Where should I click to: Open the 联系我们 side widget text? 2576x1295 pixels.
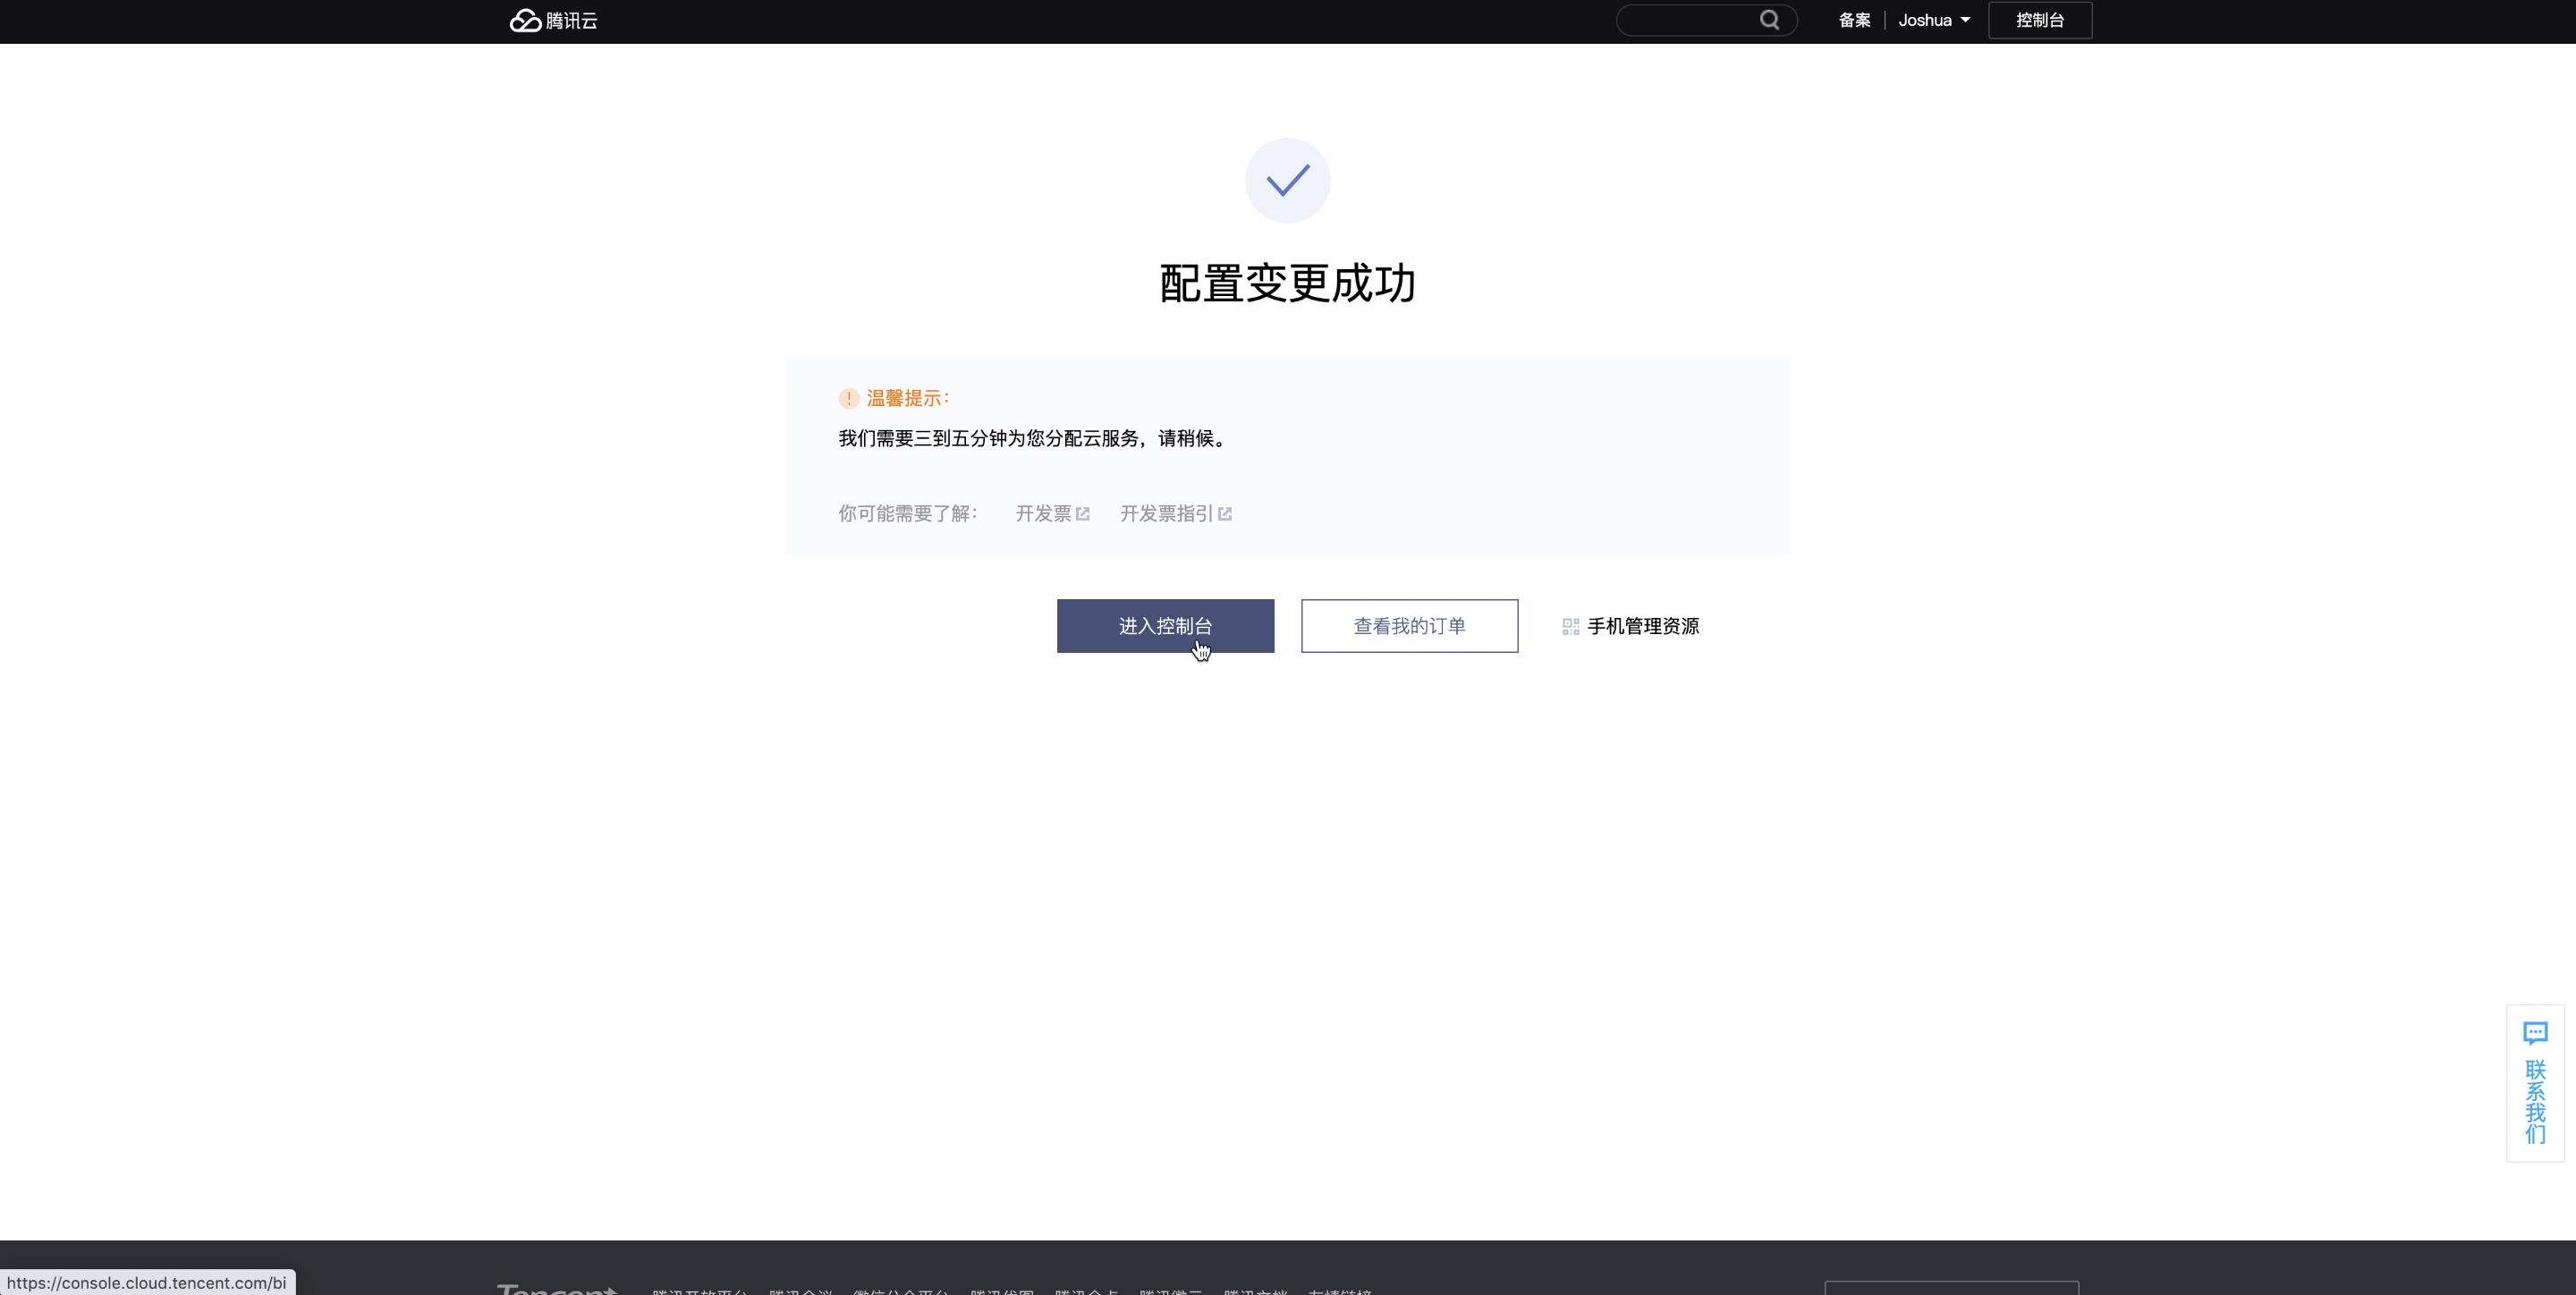pyautogui.click(x=2535, y=1102)
